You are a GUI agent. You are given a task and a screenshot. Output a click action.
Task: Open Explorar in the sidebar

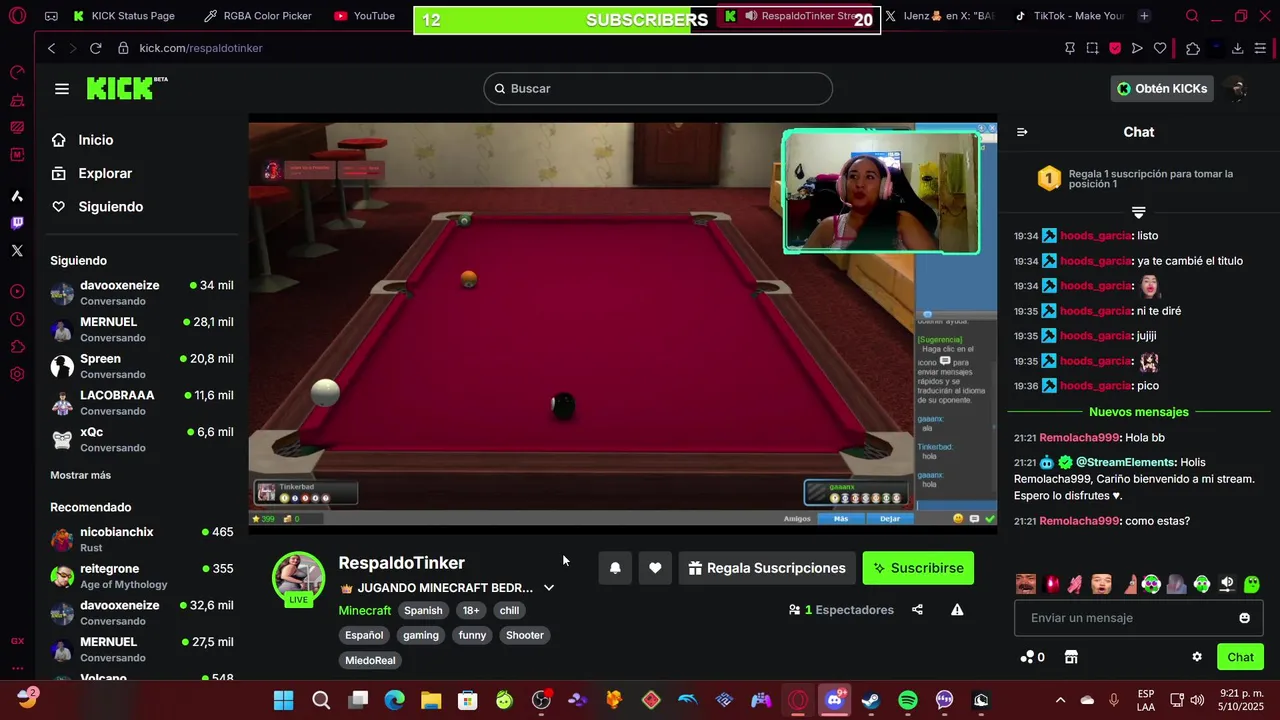pyautogui.click(x=105, y=173)
